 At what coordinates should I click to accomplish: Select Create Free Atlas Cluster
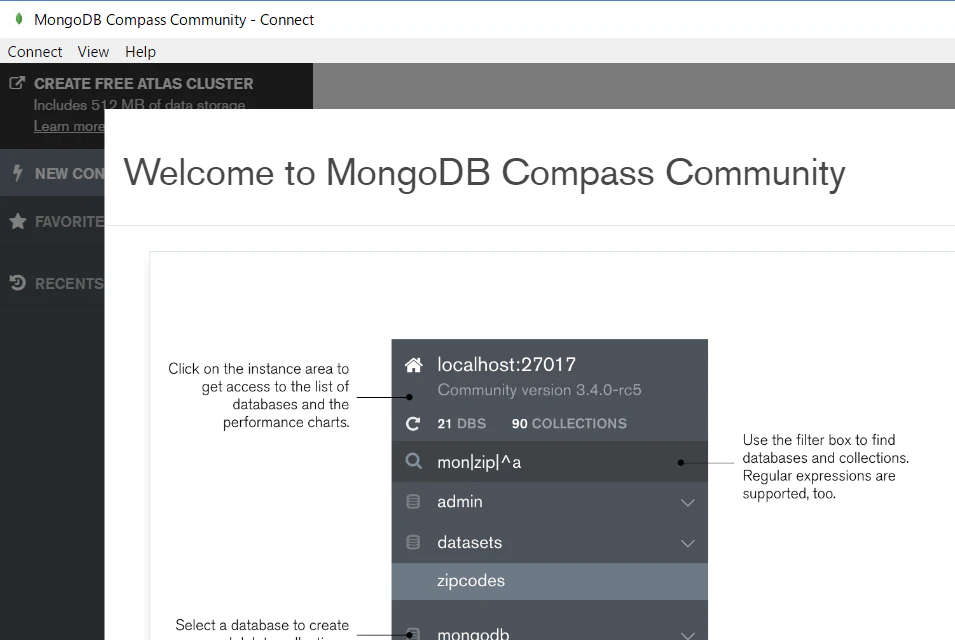click(x=144, y=83)
